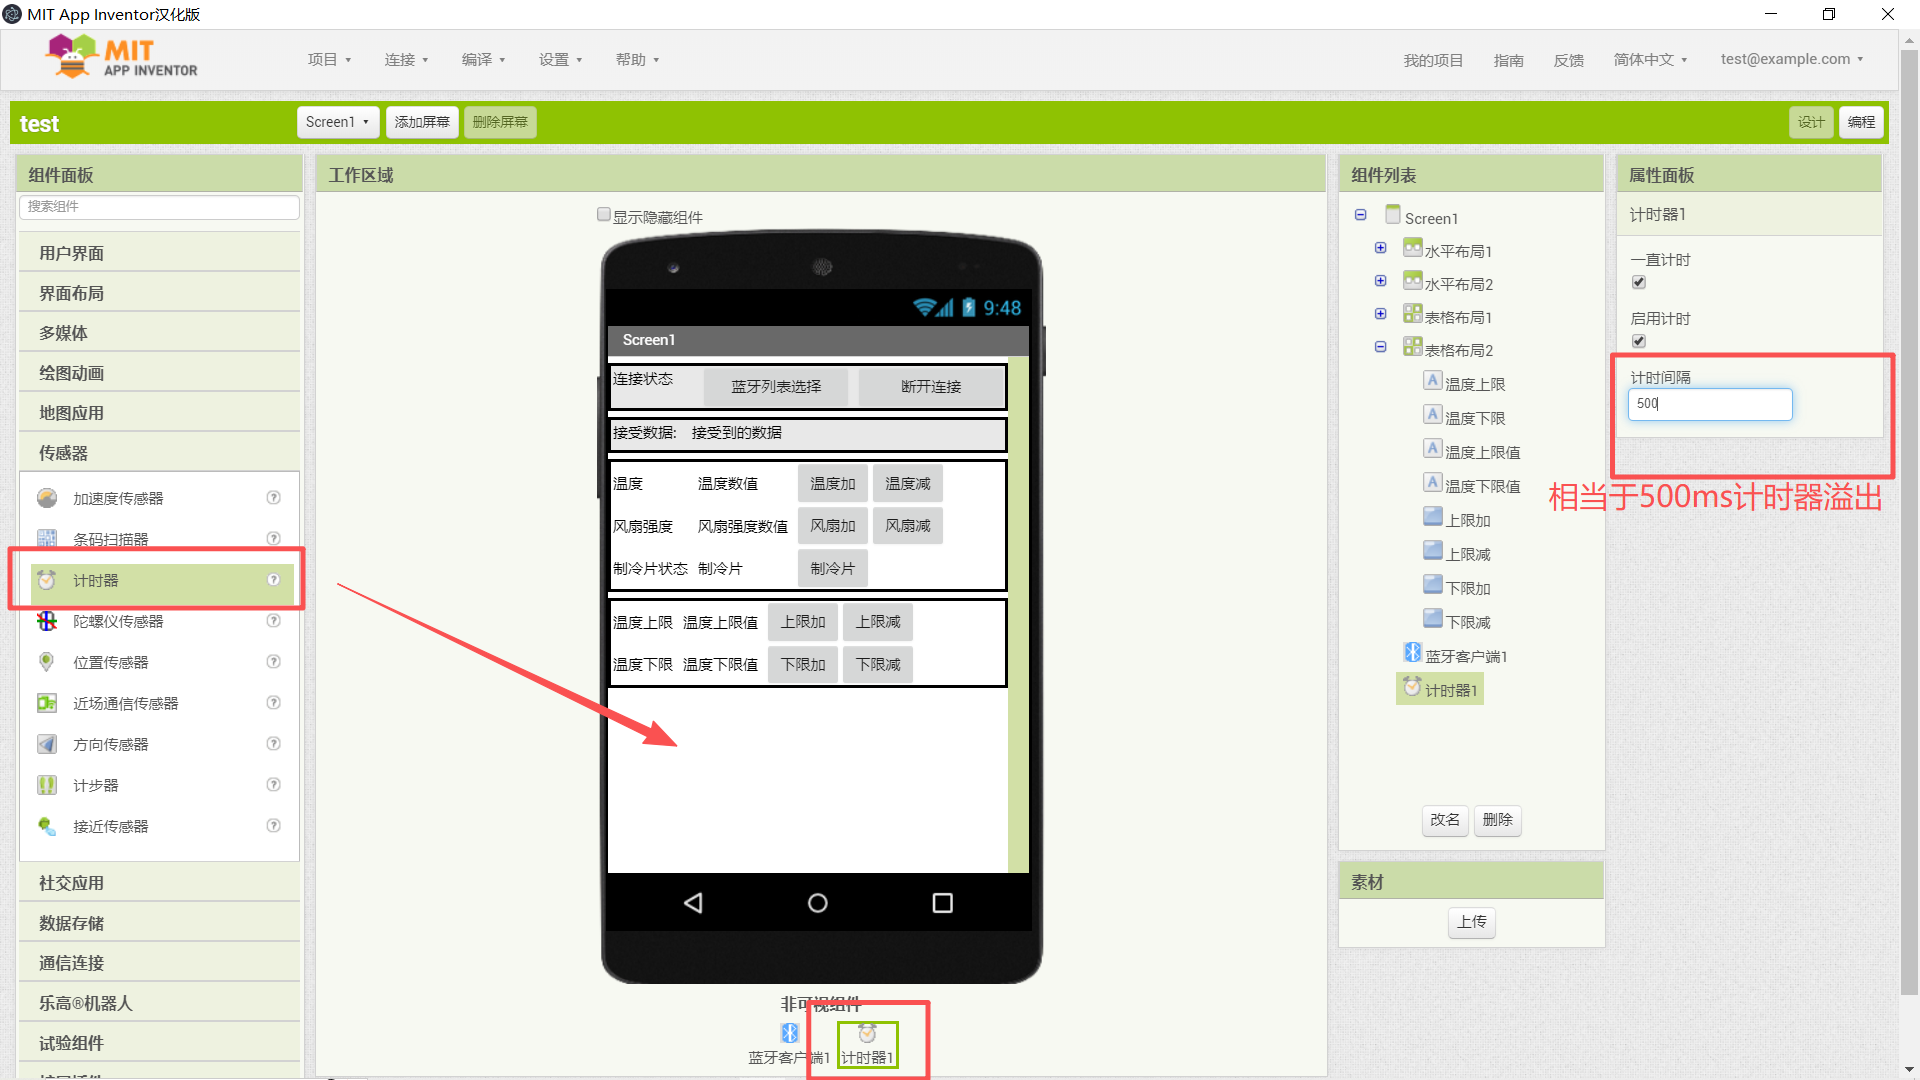Click the NFC sensor icon

(x=47, y=703)
